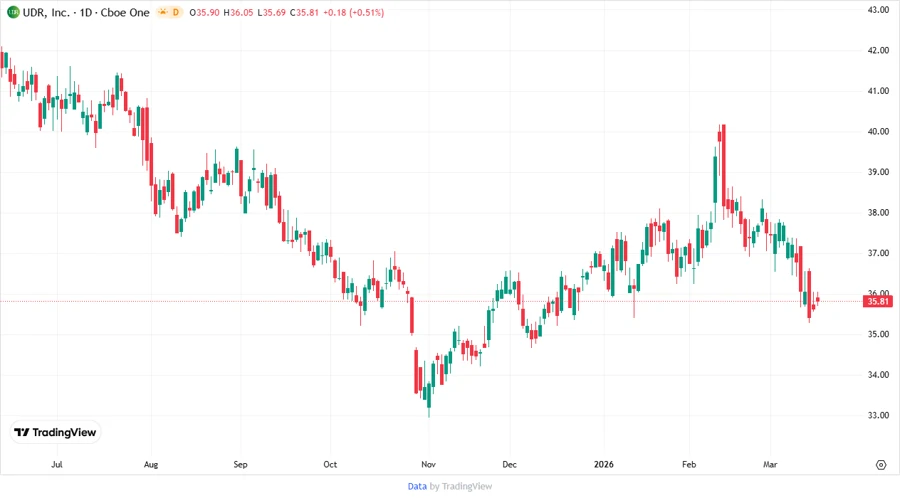Viewport: 900px width, 498px height.
Task: Click the orange D data-delay badge
Action: [176, 12]
